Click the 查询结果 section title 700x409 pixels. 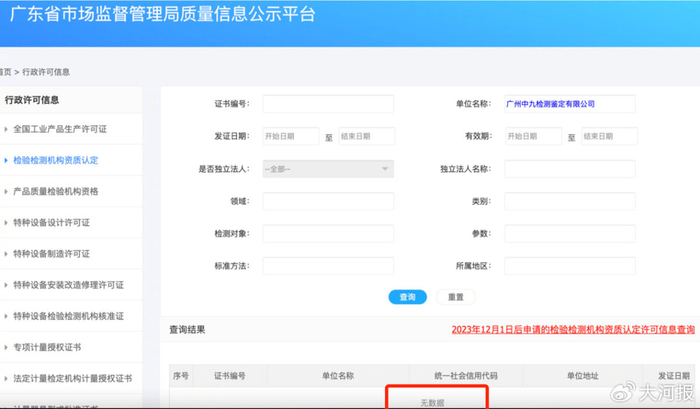[187, 330]
